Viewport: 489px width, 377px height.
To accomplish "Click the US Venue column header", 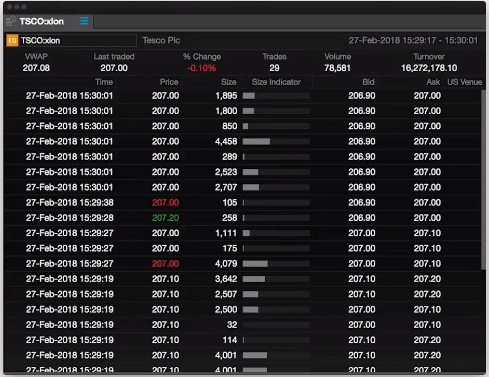I will click(x=464, y=82).
